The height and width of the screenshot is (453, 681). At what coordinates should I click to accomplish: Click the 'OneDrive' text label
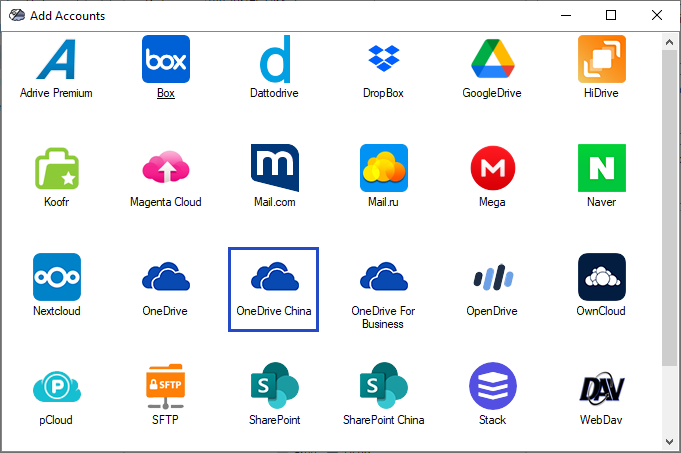pos(165,311)
